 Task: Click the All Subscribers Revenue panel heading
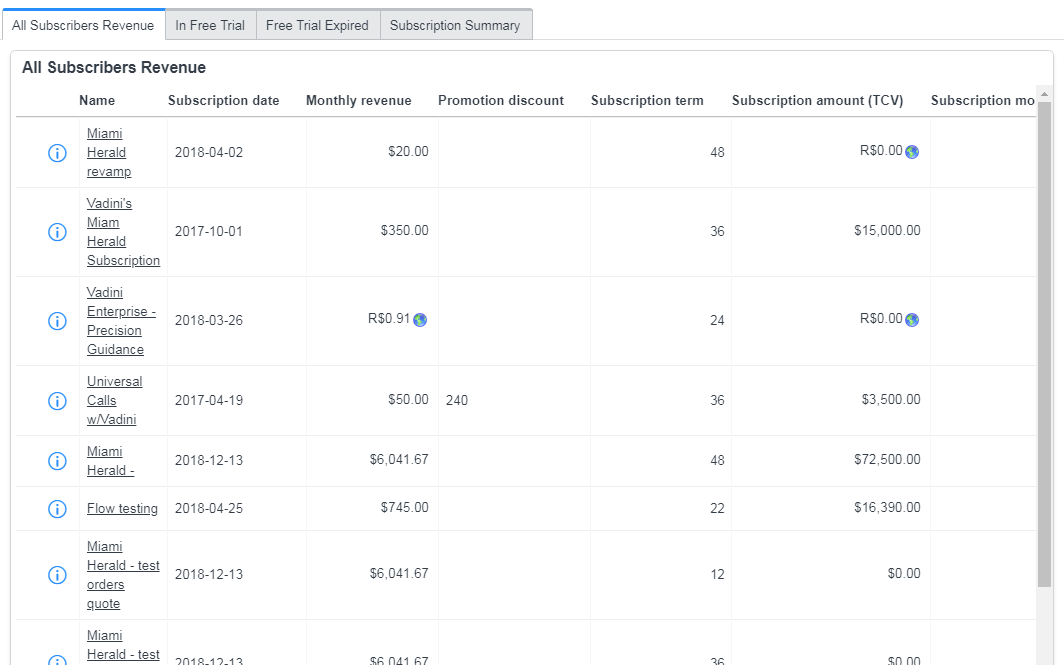coord(114,68)
